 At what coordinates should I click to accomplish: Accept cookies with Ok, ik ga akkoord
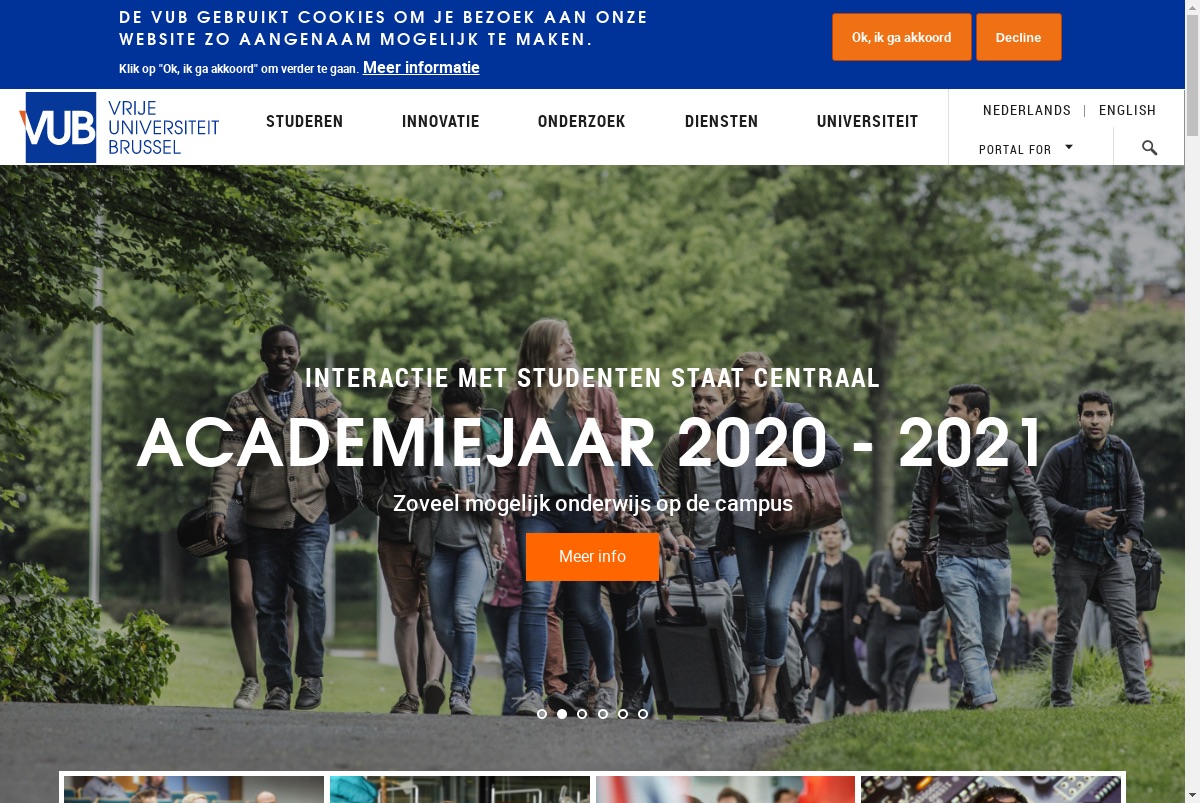tap(902, 37)
